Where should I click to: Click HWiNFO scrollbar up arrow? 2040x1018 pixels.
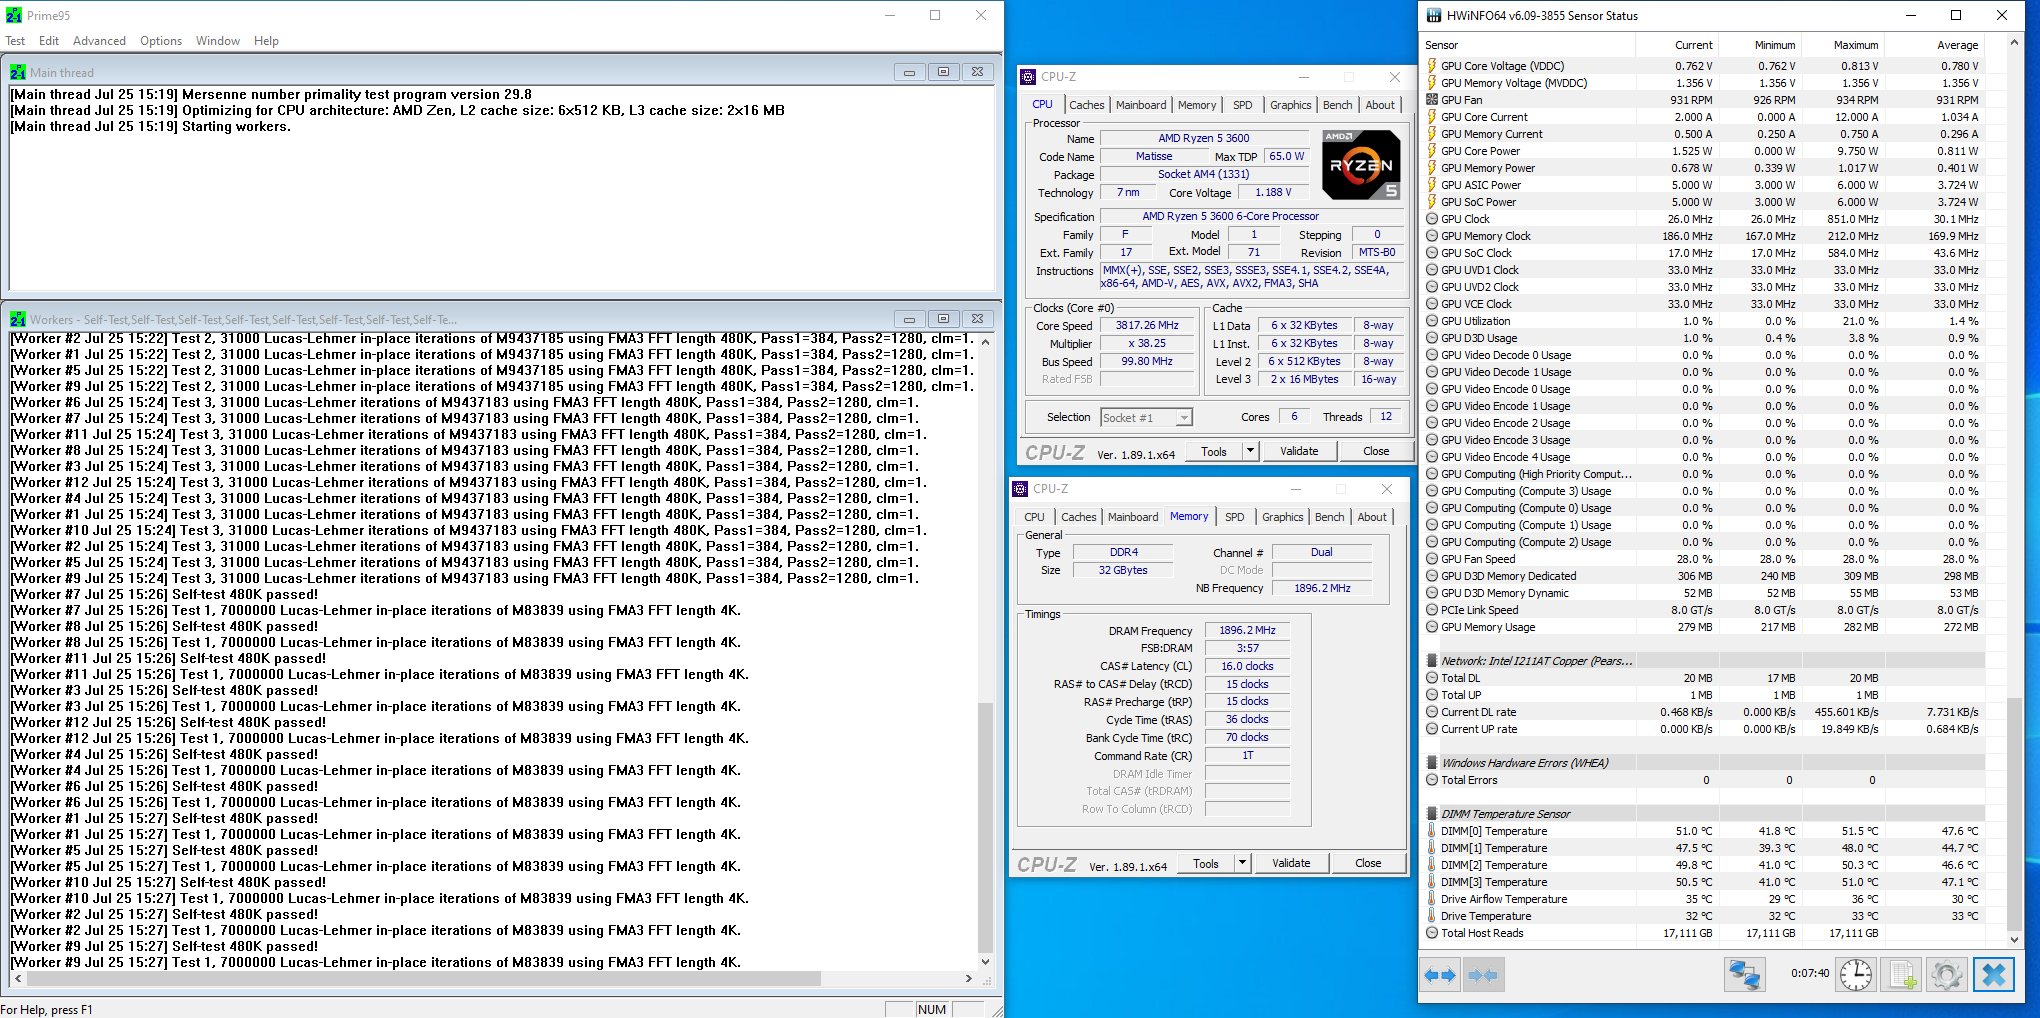pyautogui.click(x=2014, y=43)
